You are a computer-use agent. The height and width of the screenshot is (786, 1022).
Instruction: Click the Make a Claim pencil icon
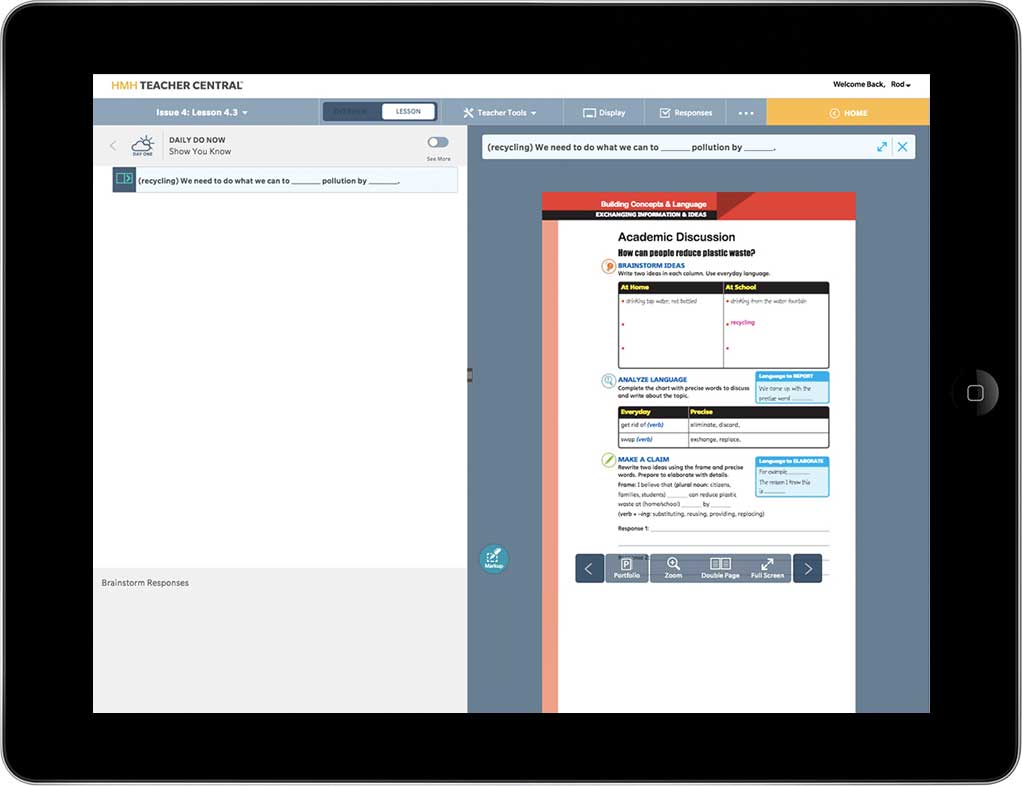click(608, 460)
